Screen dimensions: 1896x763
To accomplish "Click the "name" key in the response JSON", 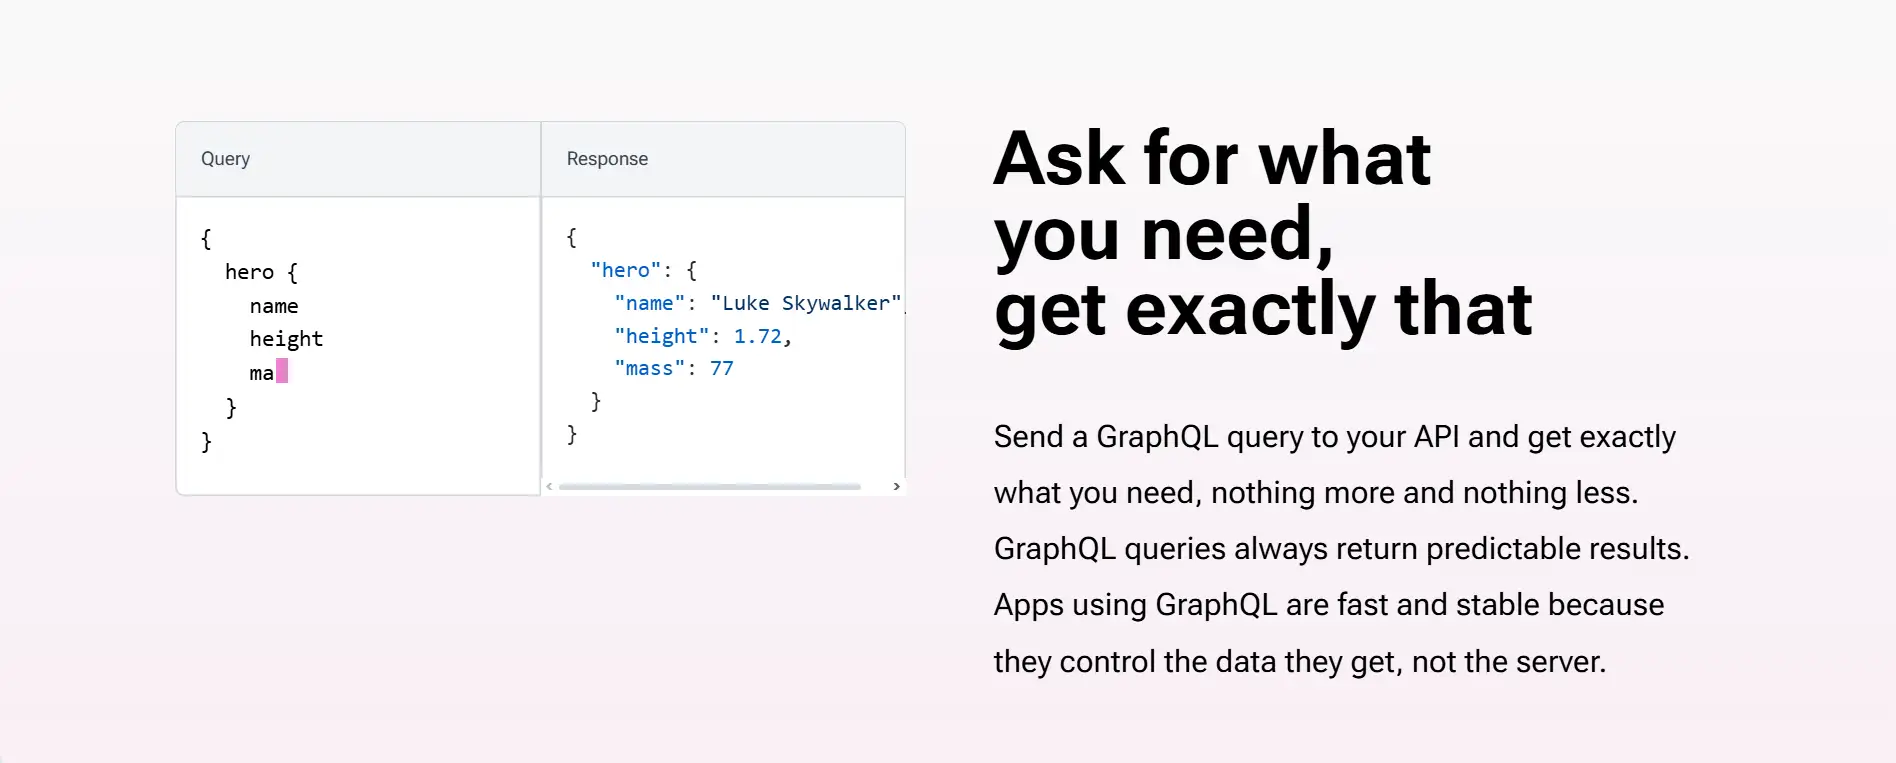I will [649, 303].
